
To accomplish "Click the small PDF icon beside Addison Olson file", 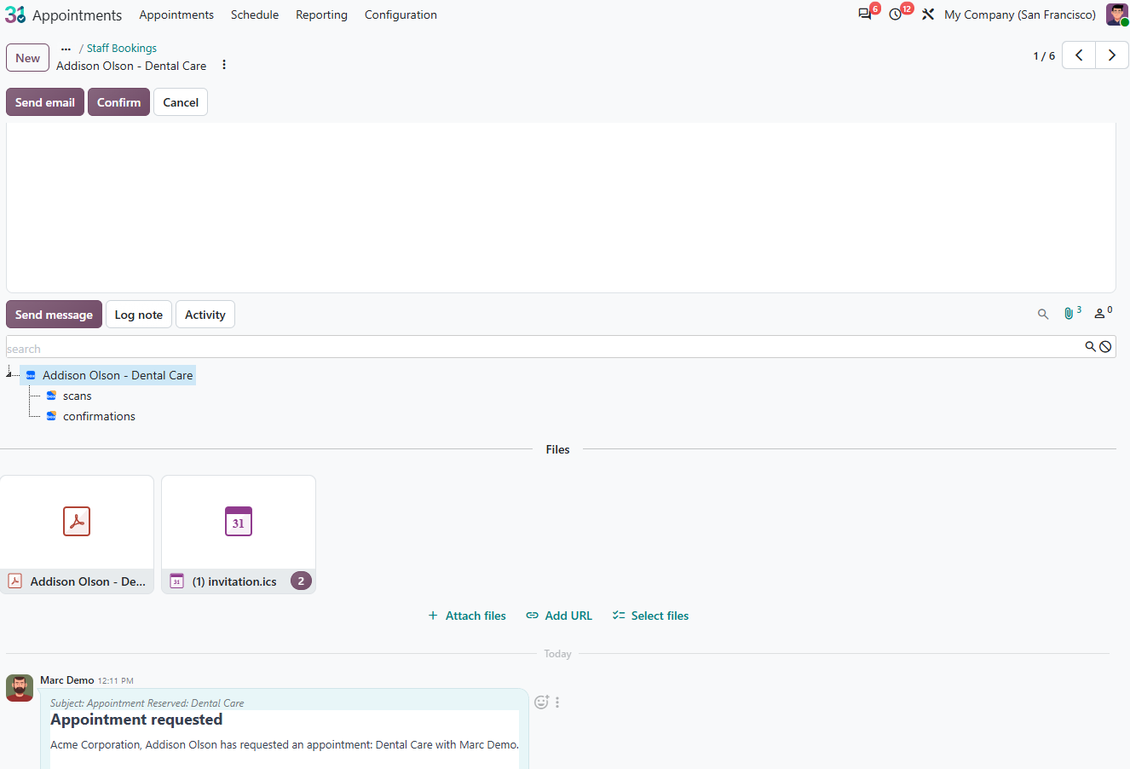I will point(14,581).
